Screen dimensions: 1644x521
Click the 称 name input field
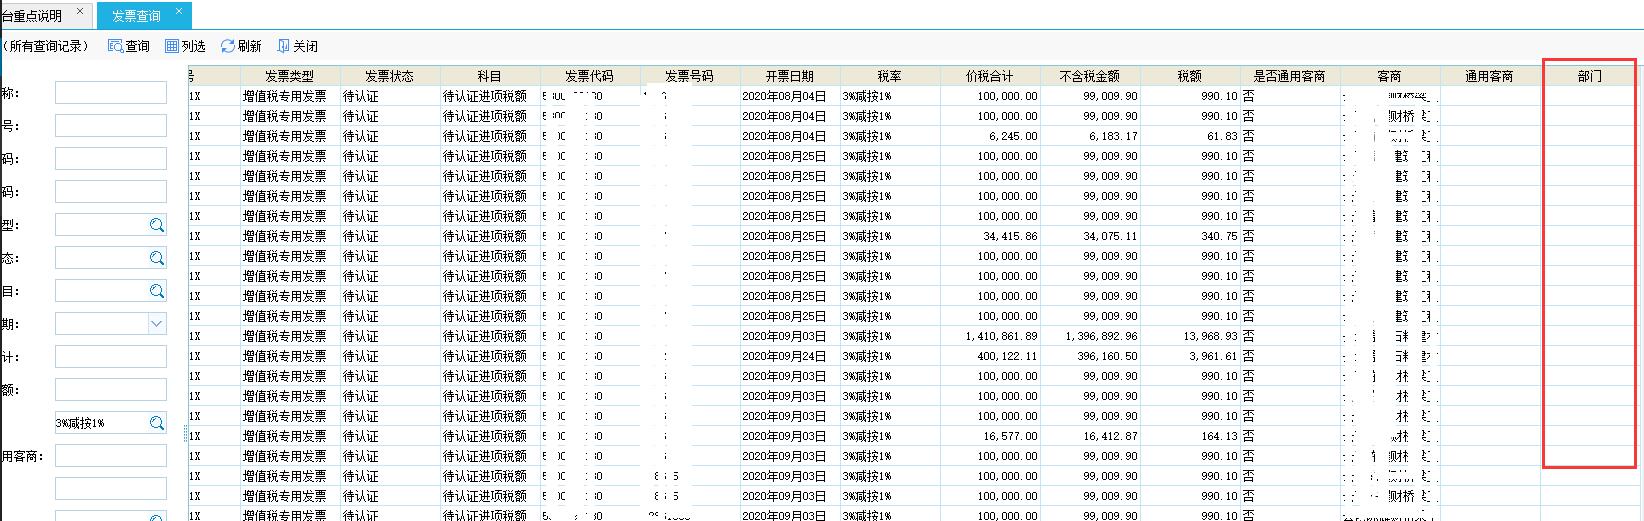110,93
